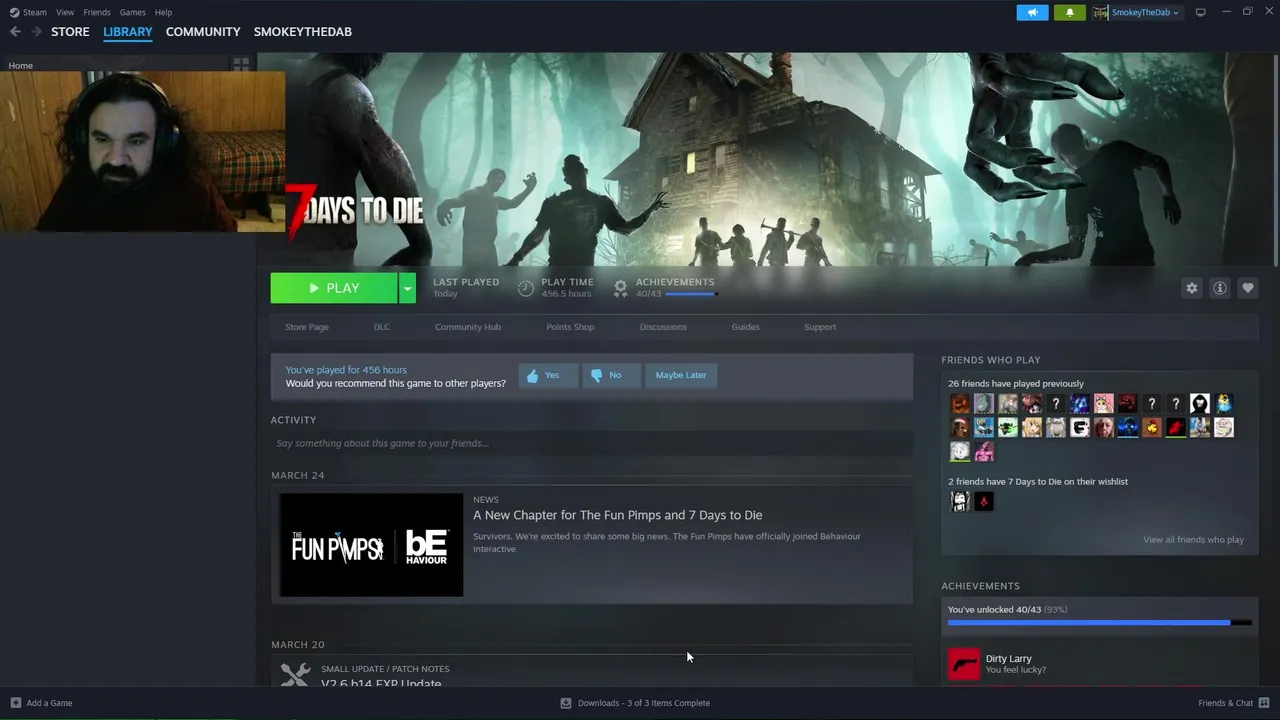
Task: Click the back navigation arrow
Action: 15,32
